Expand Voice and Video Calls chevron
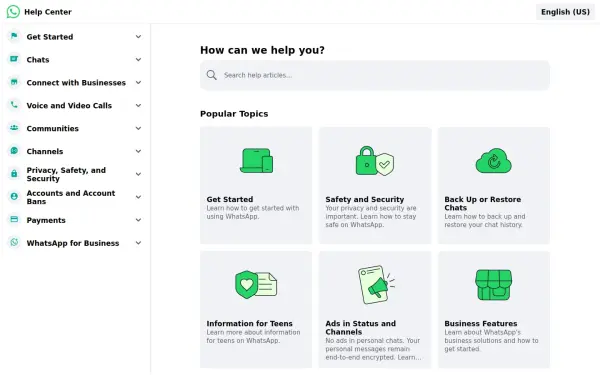 point(138,106)
